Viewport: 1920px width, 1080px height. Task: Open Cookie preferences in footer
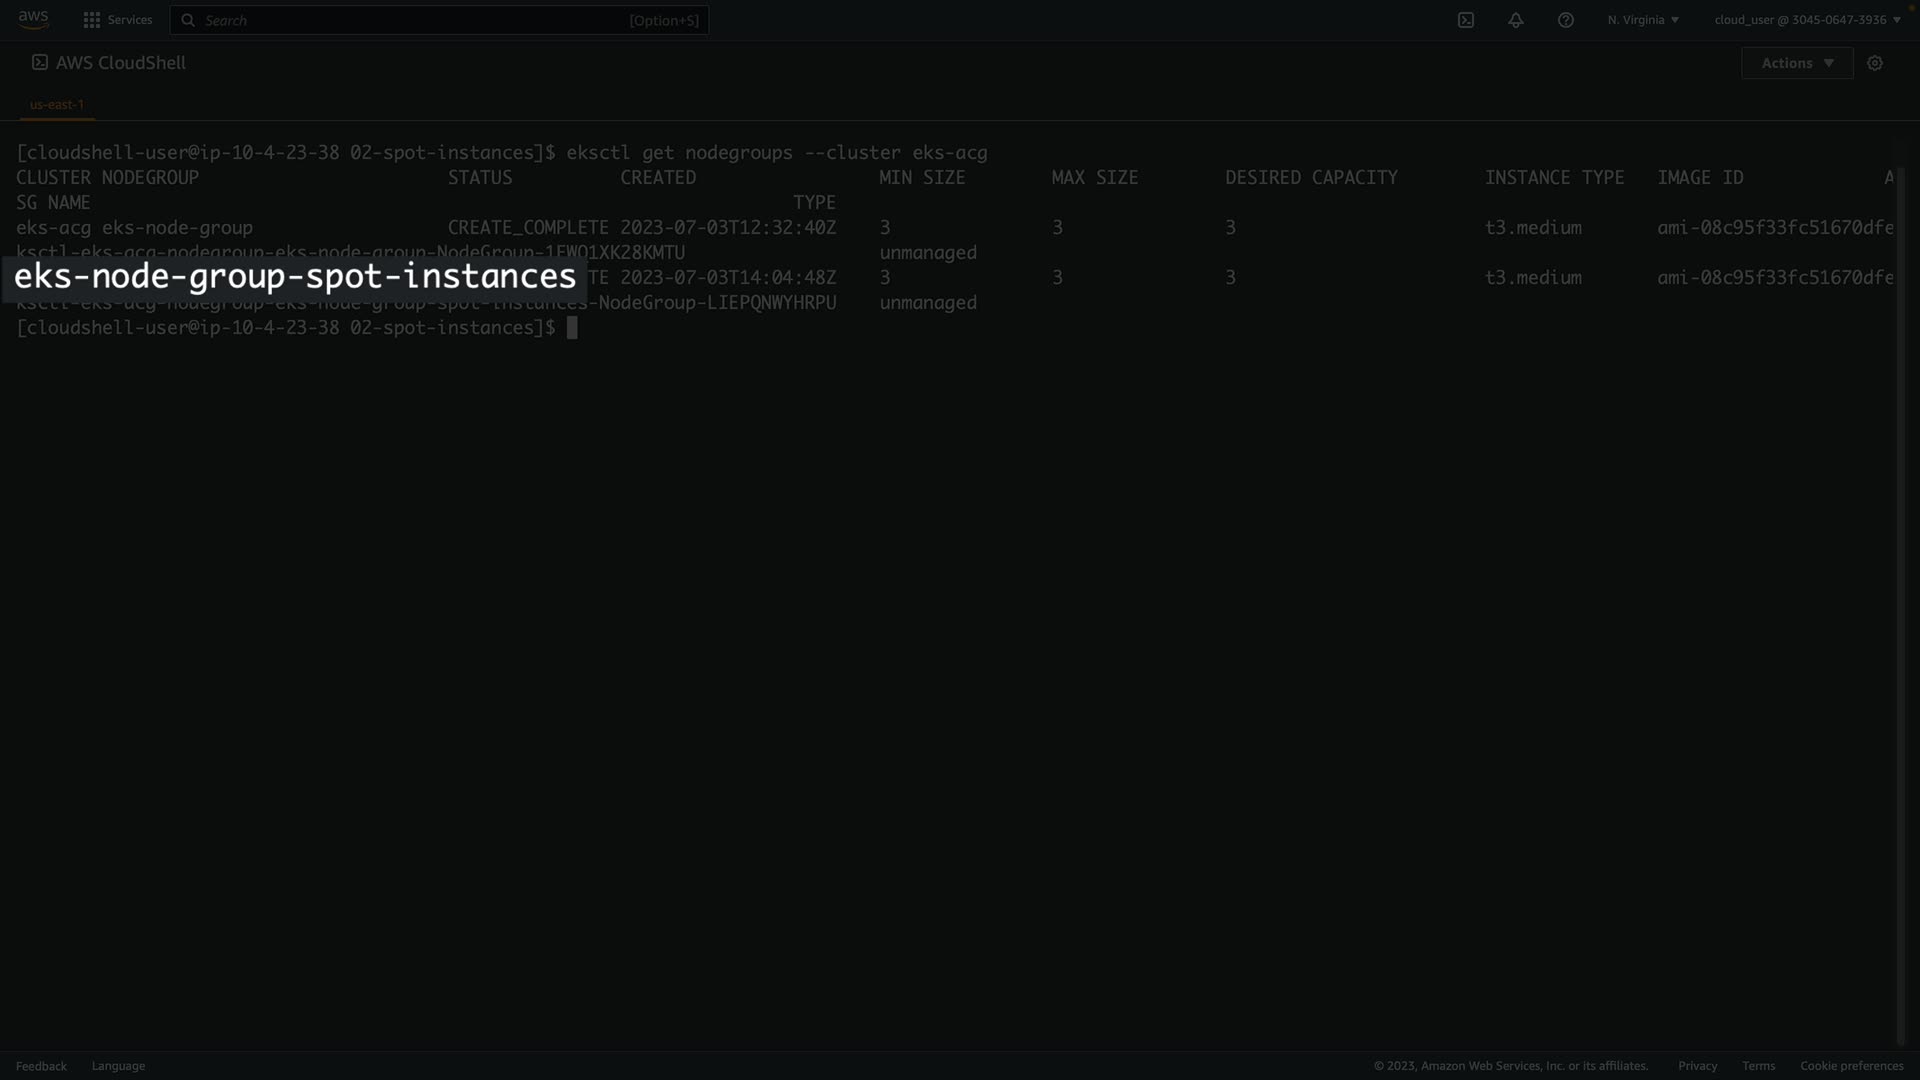point(1851,1066)
